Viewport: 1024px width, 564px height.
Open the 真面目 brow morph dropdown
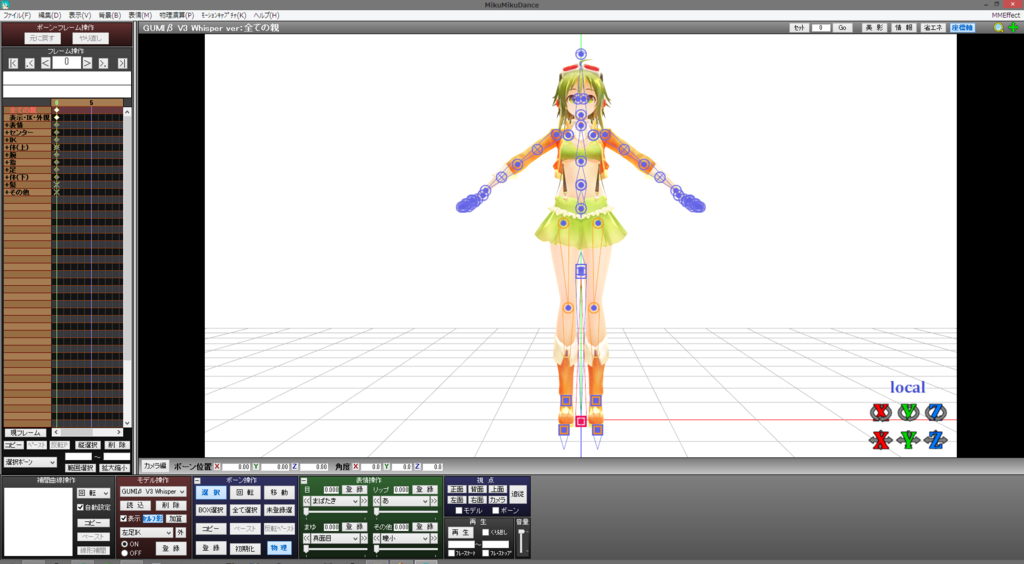tap(335, 539)
